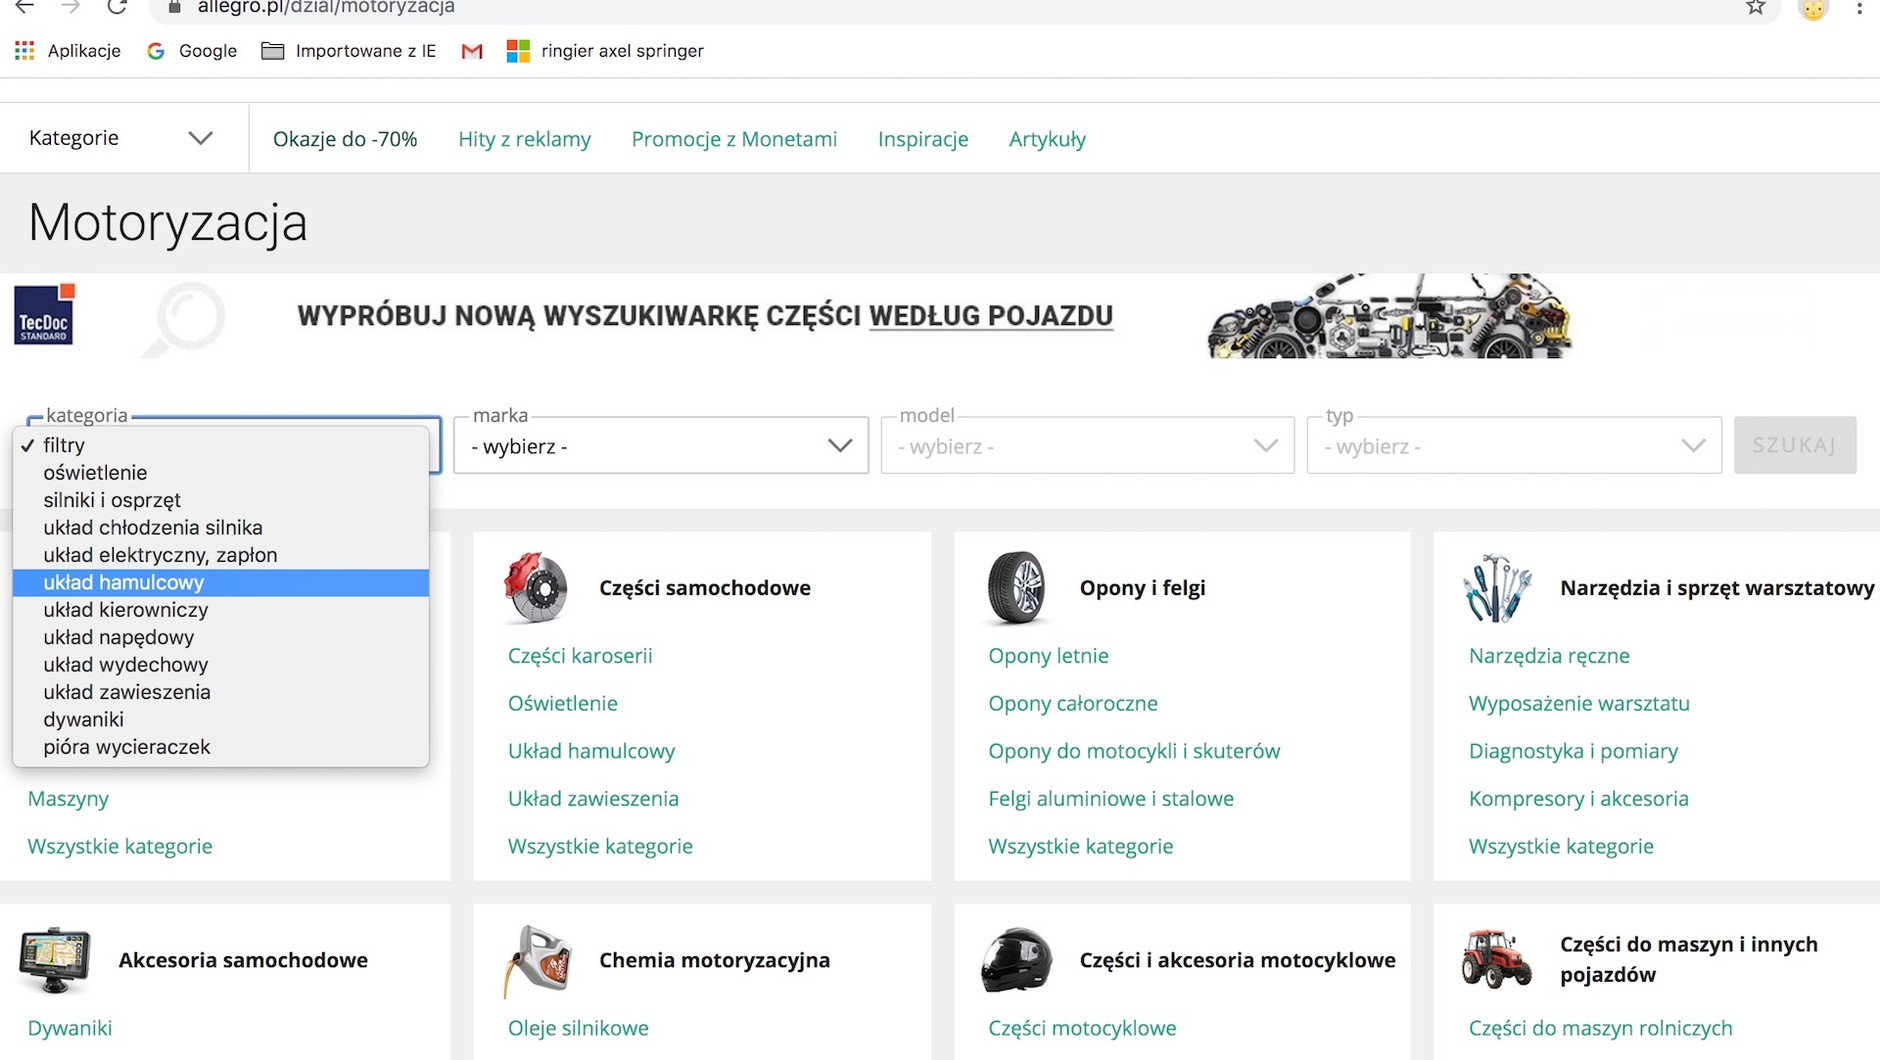The width and height of the screenshot is (1880, 1060).
Task: Open Części karoserii link
Action: pyautogui.click(x=580, y=656)
